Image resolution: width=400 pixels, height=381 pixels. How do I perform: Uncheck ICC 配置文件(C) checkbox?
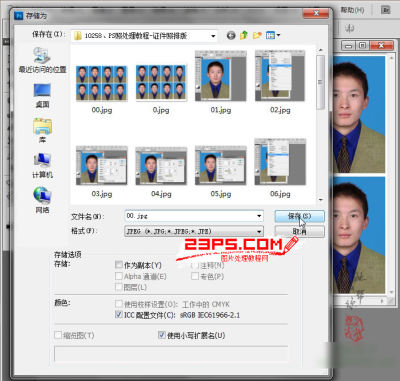(x=119, y=314)
